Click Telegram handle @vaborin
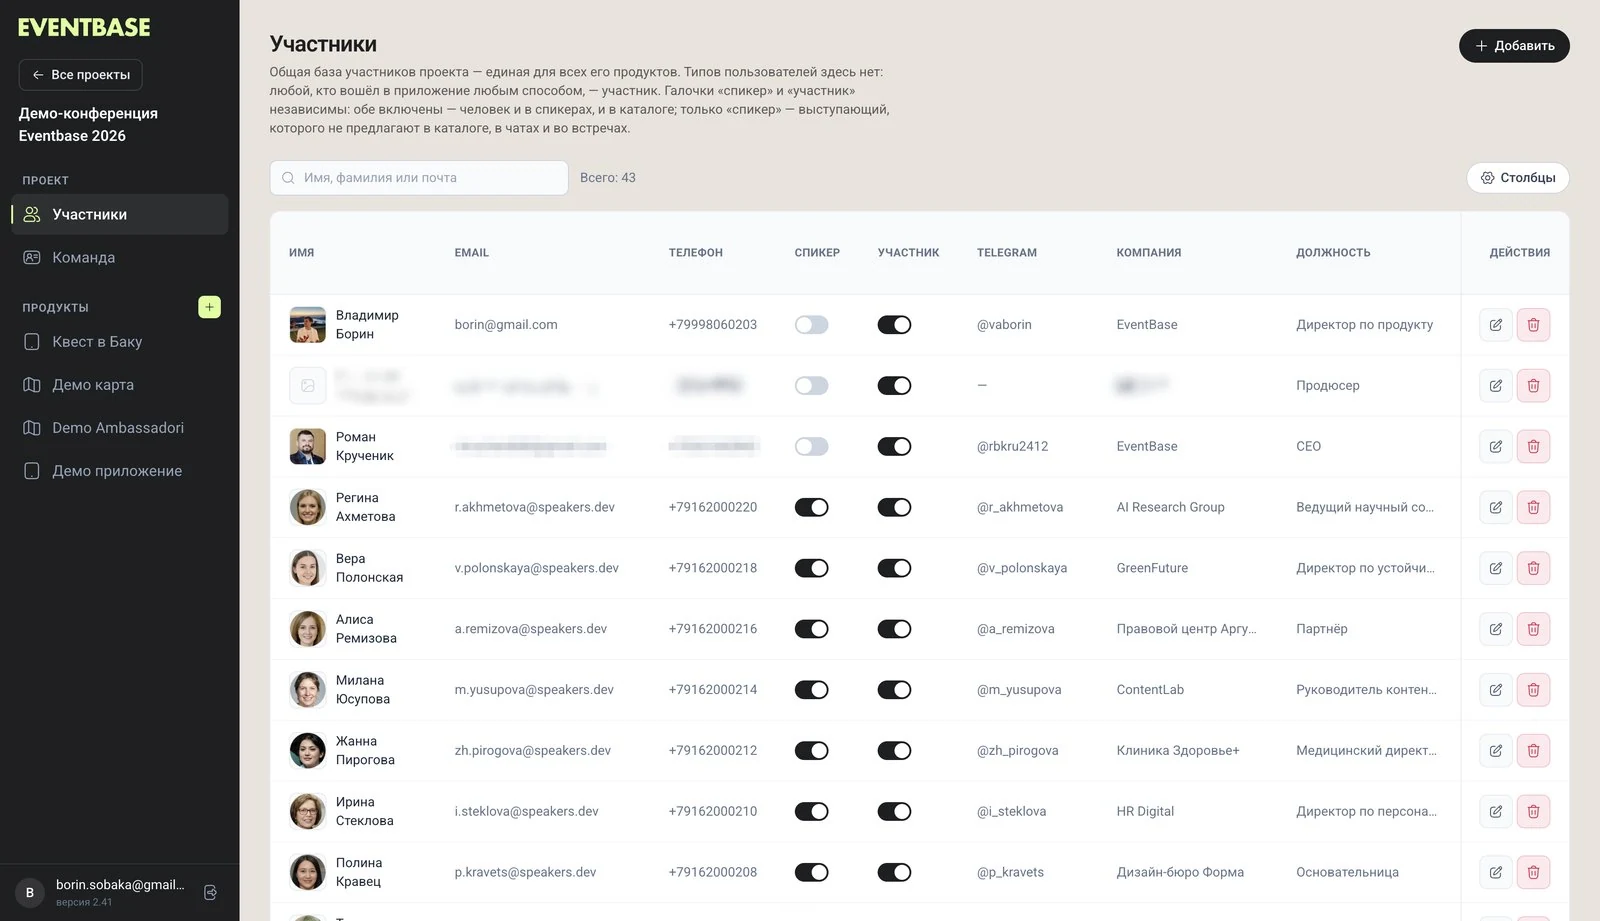 1004,325
